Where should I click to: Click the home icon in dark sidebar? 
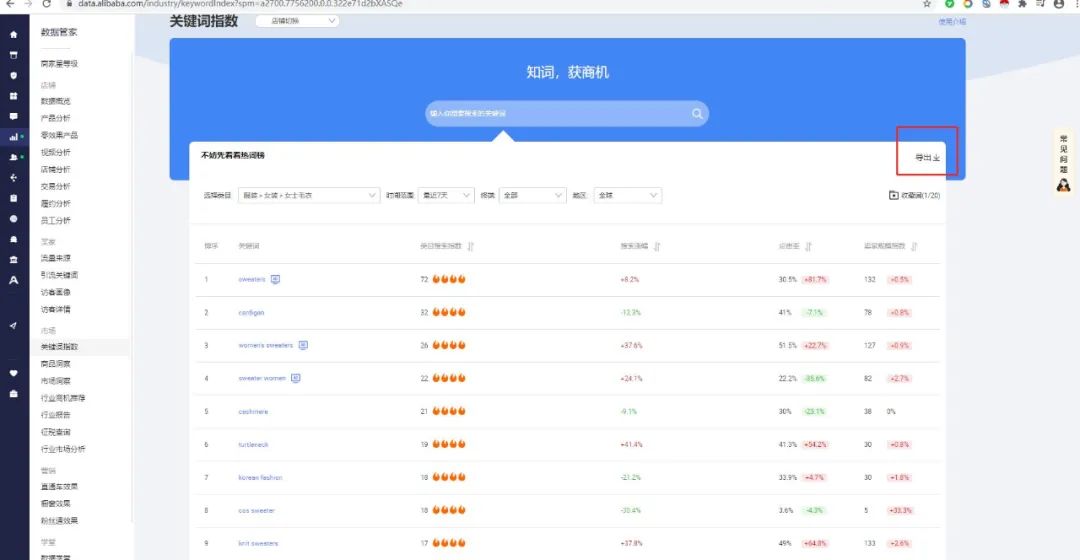pos(13,34)
